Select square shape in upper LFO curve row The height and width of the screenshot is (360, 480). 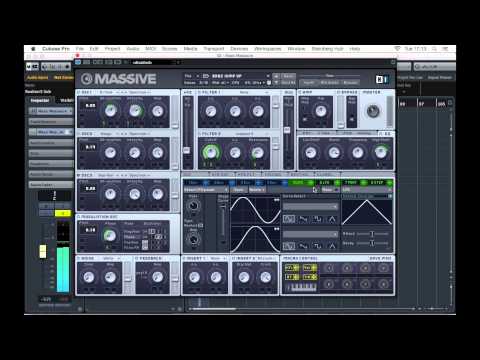(317, 219)
